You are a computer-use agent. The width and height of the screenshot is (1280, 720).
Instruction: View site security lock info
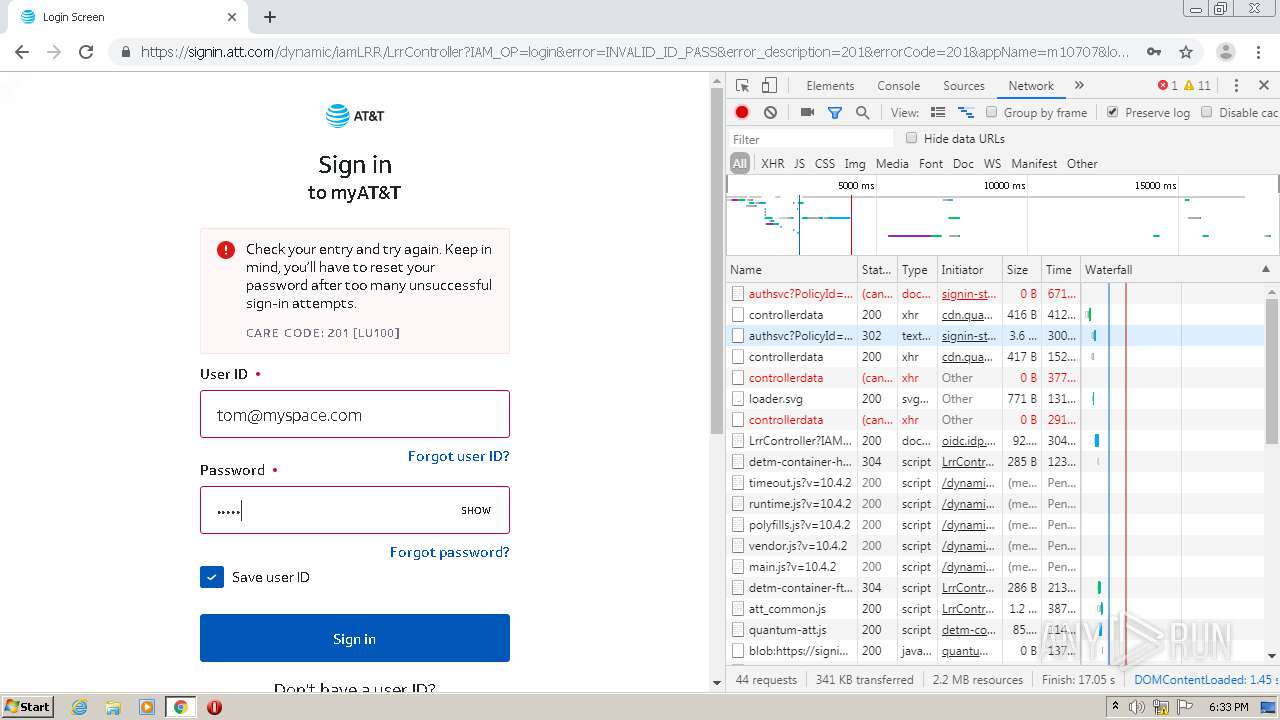click(126, 52)
